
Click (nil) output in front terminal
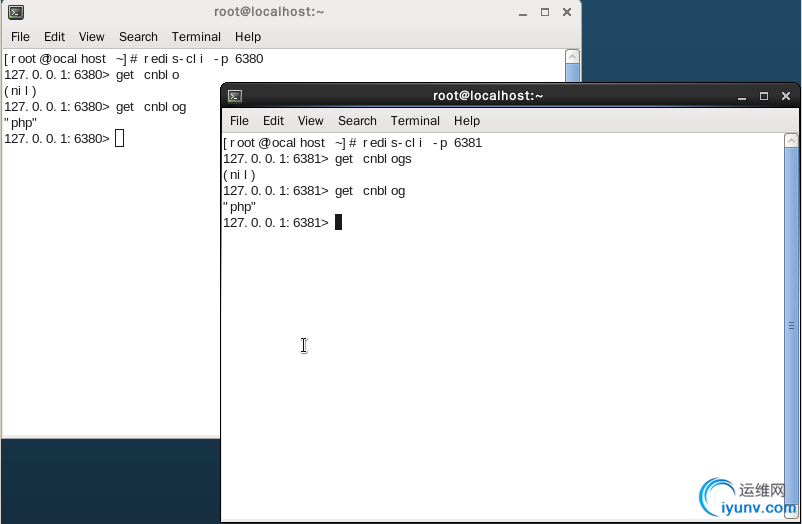click(239, 175)
